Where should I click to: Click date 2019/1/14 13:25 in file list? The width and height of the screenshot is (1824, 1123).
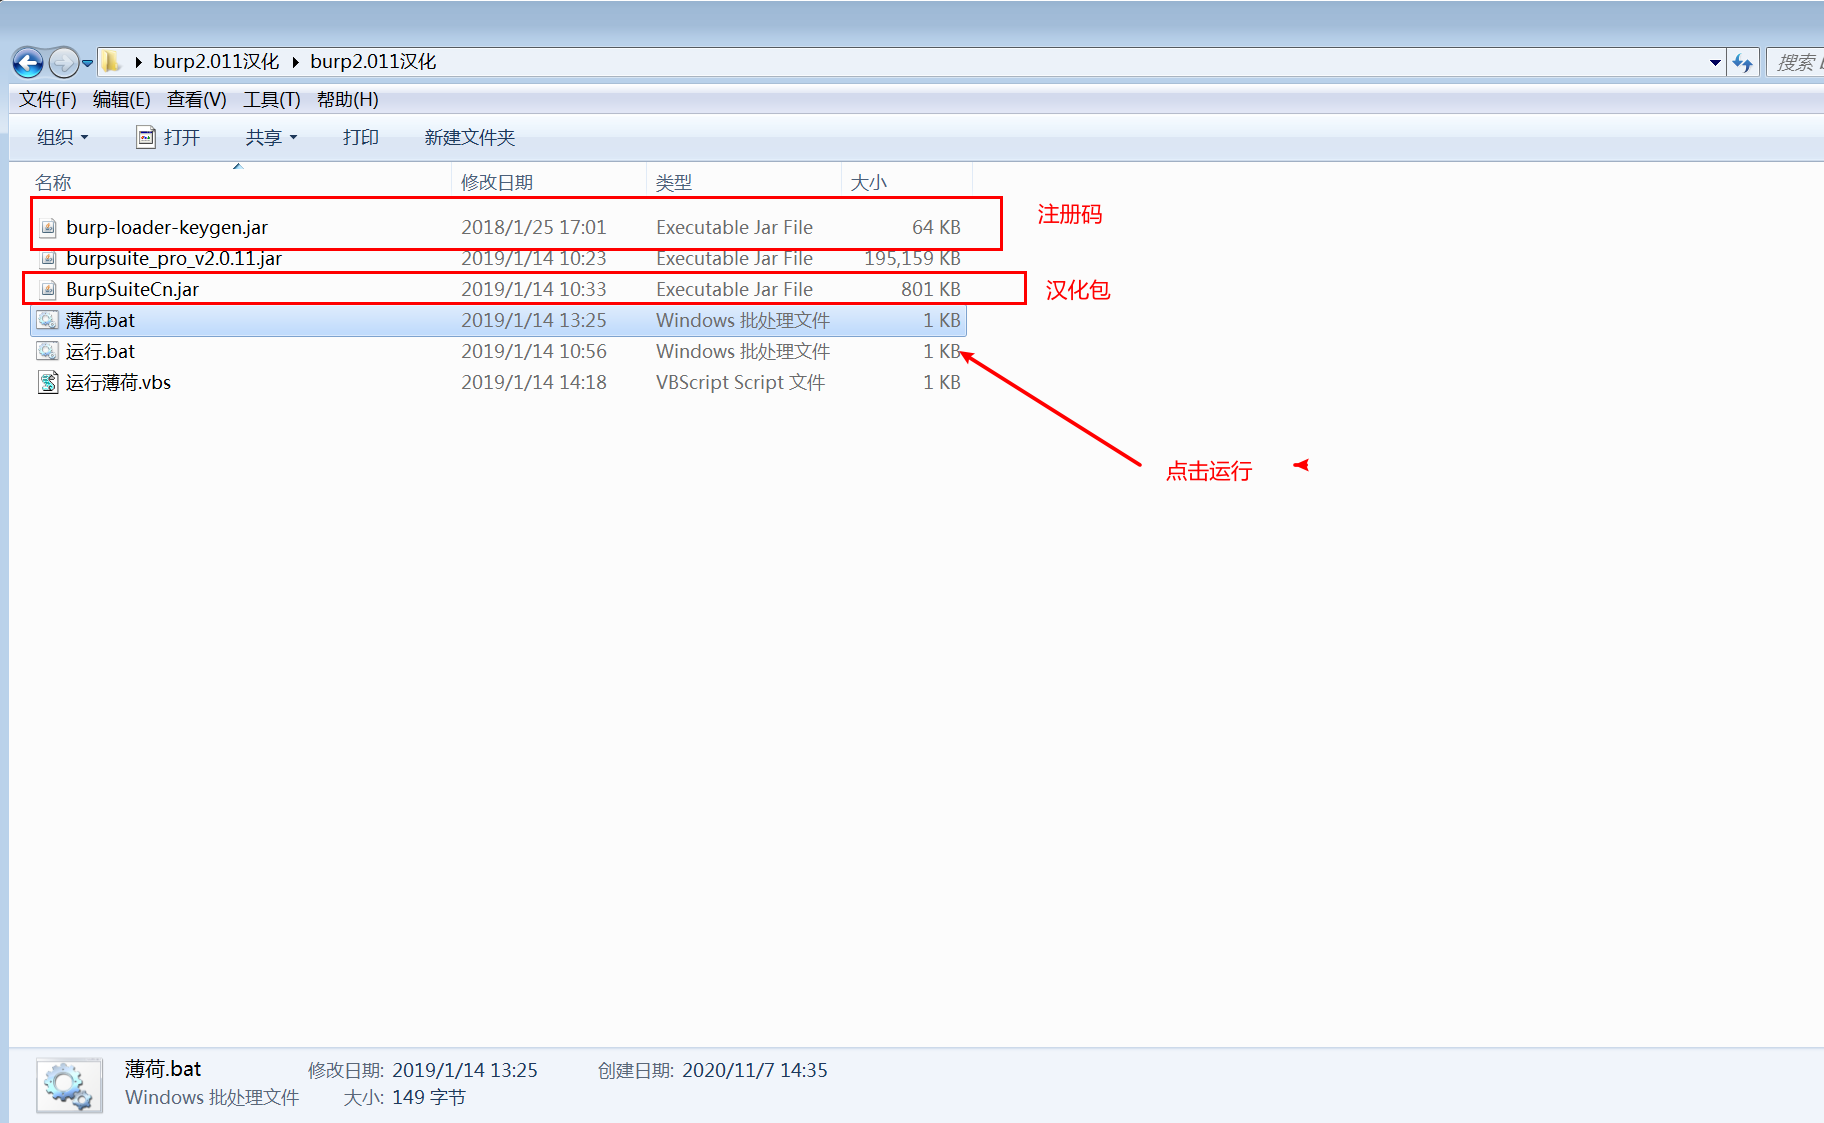tap(533, 320)
